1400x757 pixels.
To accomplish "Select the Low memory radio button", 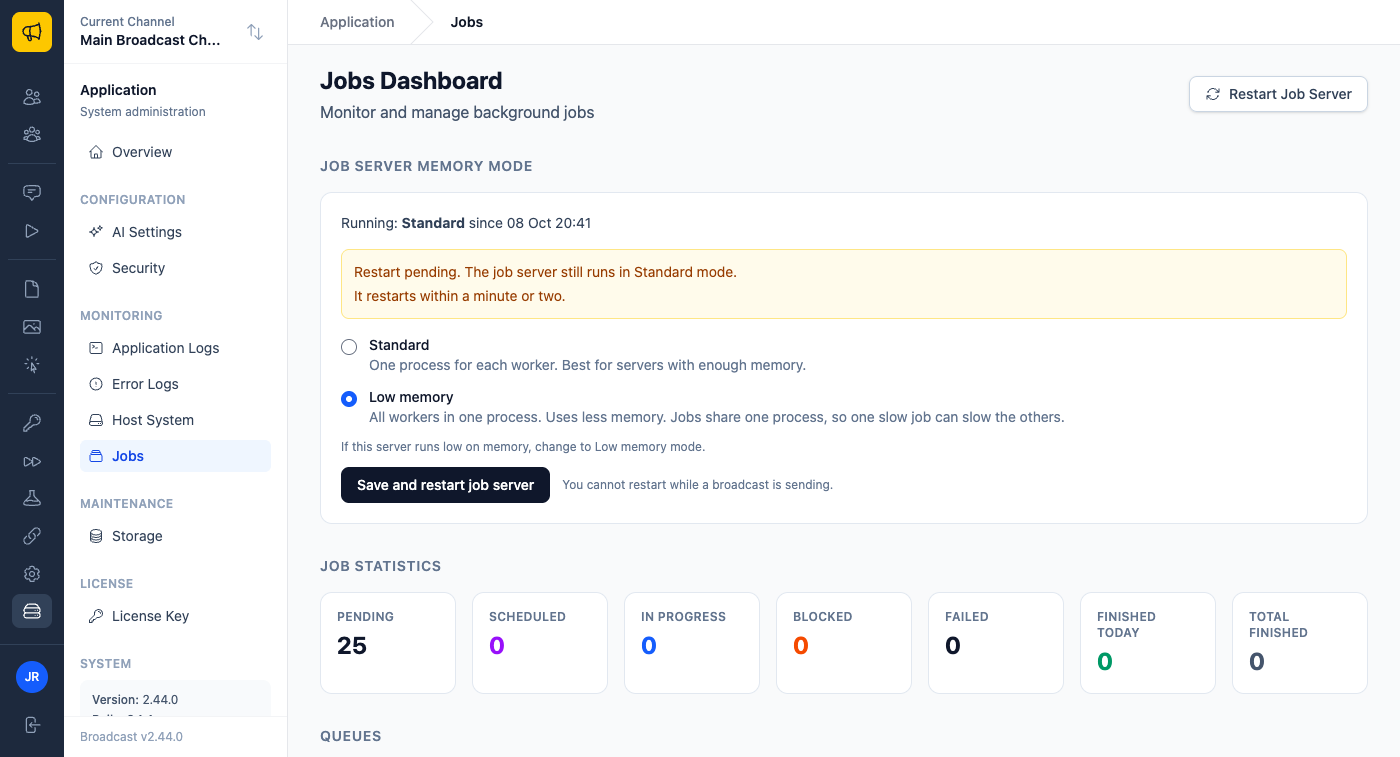I will point(349,399).
